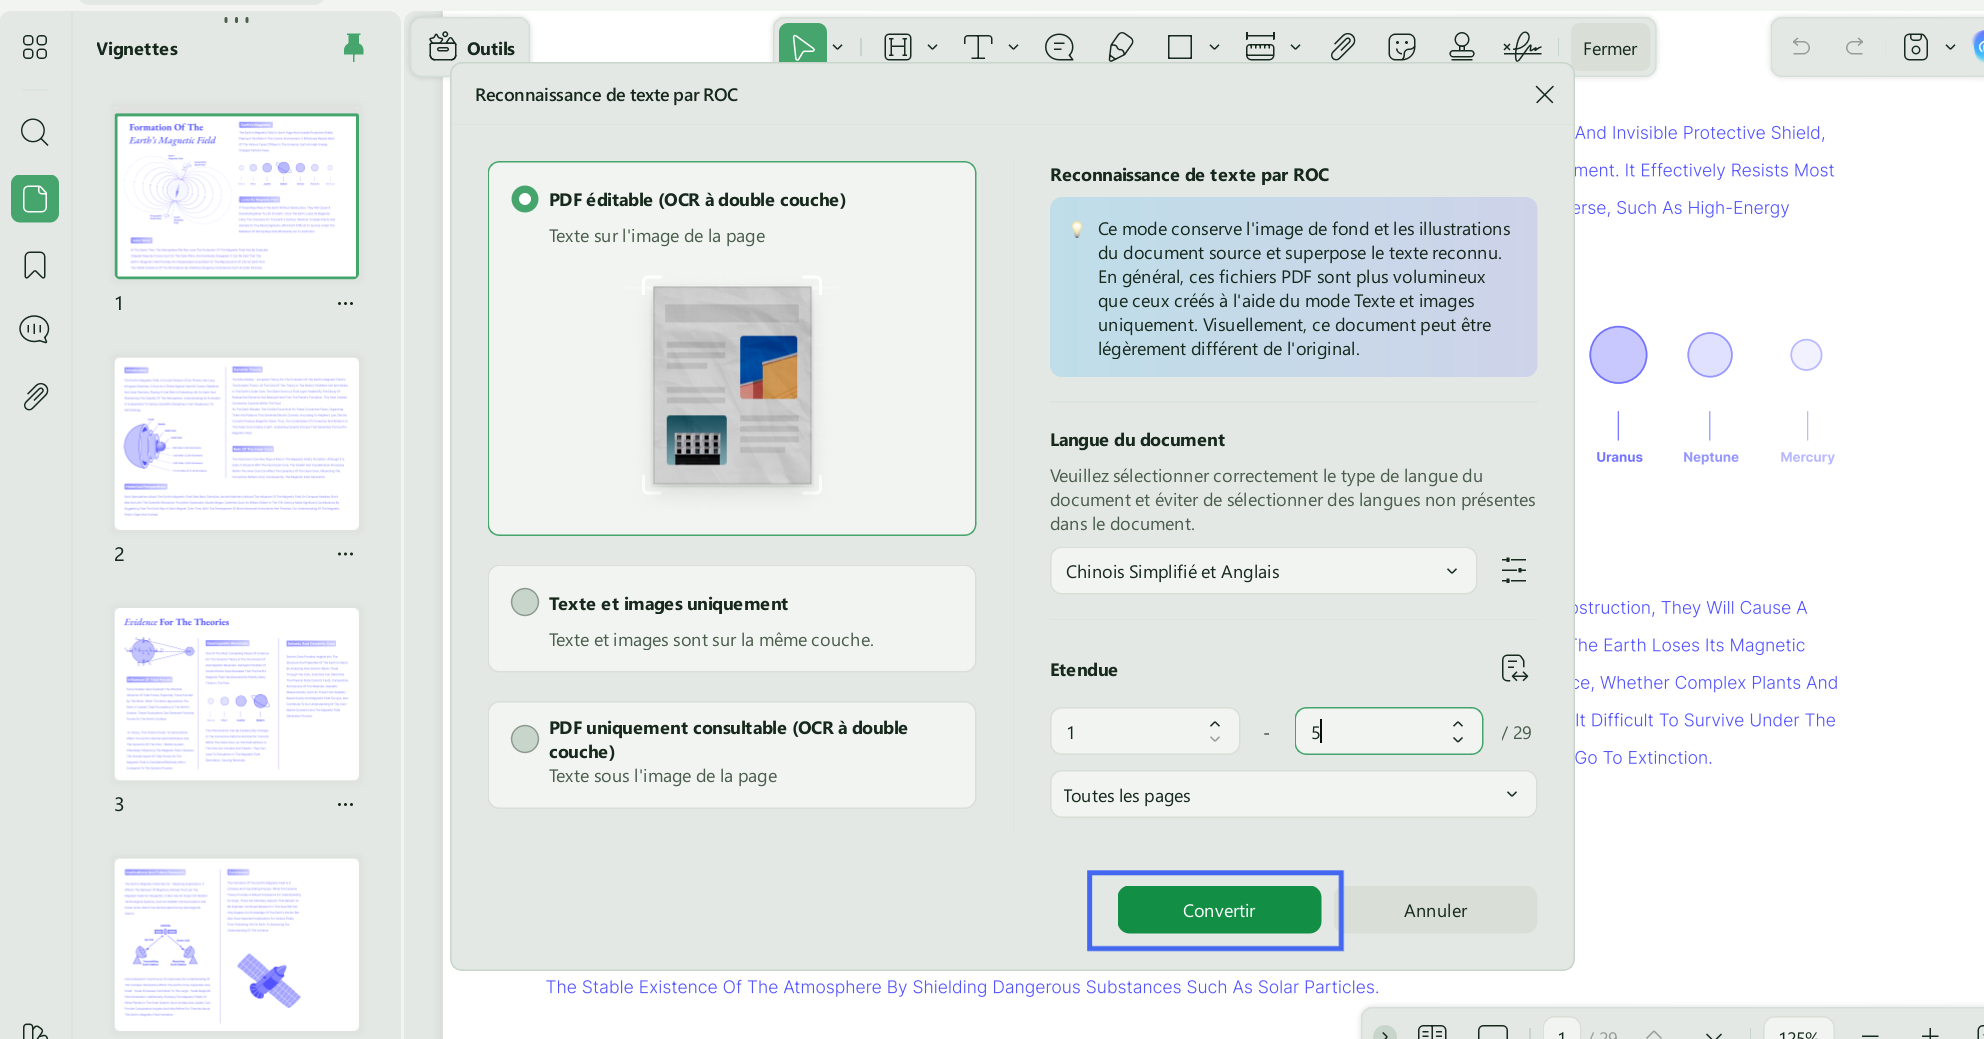Open the attachments paperclip in sidebar
Viewport: 1984px width, 1039px height.
click(x=35, y=397)
